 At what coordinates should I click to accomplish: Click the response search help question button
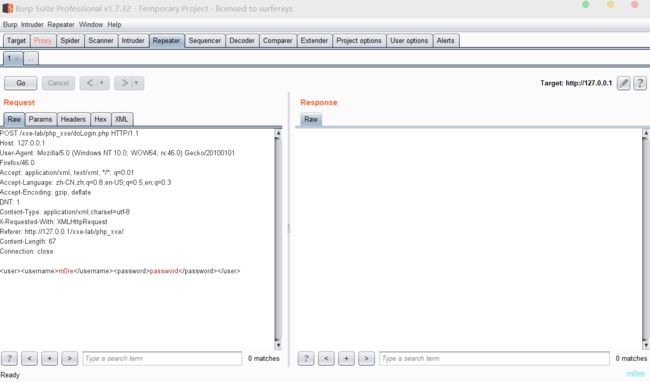click(306, 358)
